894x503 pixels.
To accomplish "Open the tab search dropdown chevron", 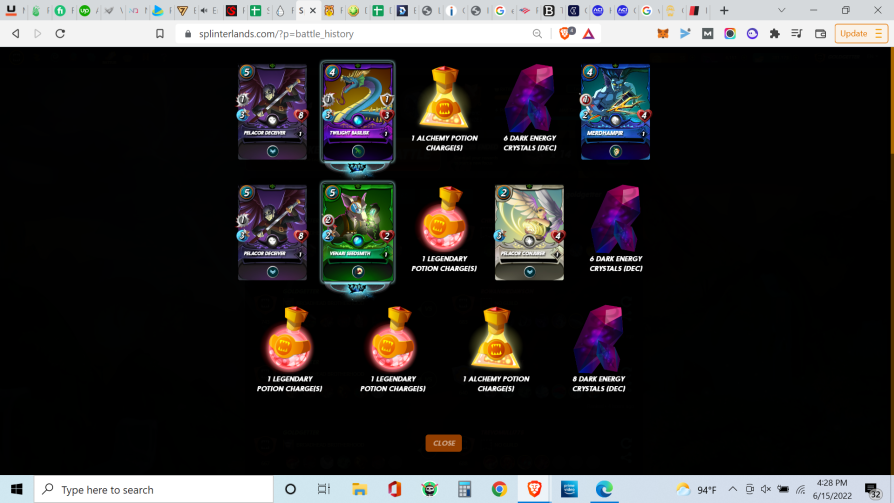I will coord(782,10).
